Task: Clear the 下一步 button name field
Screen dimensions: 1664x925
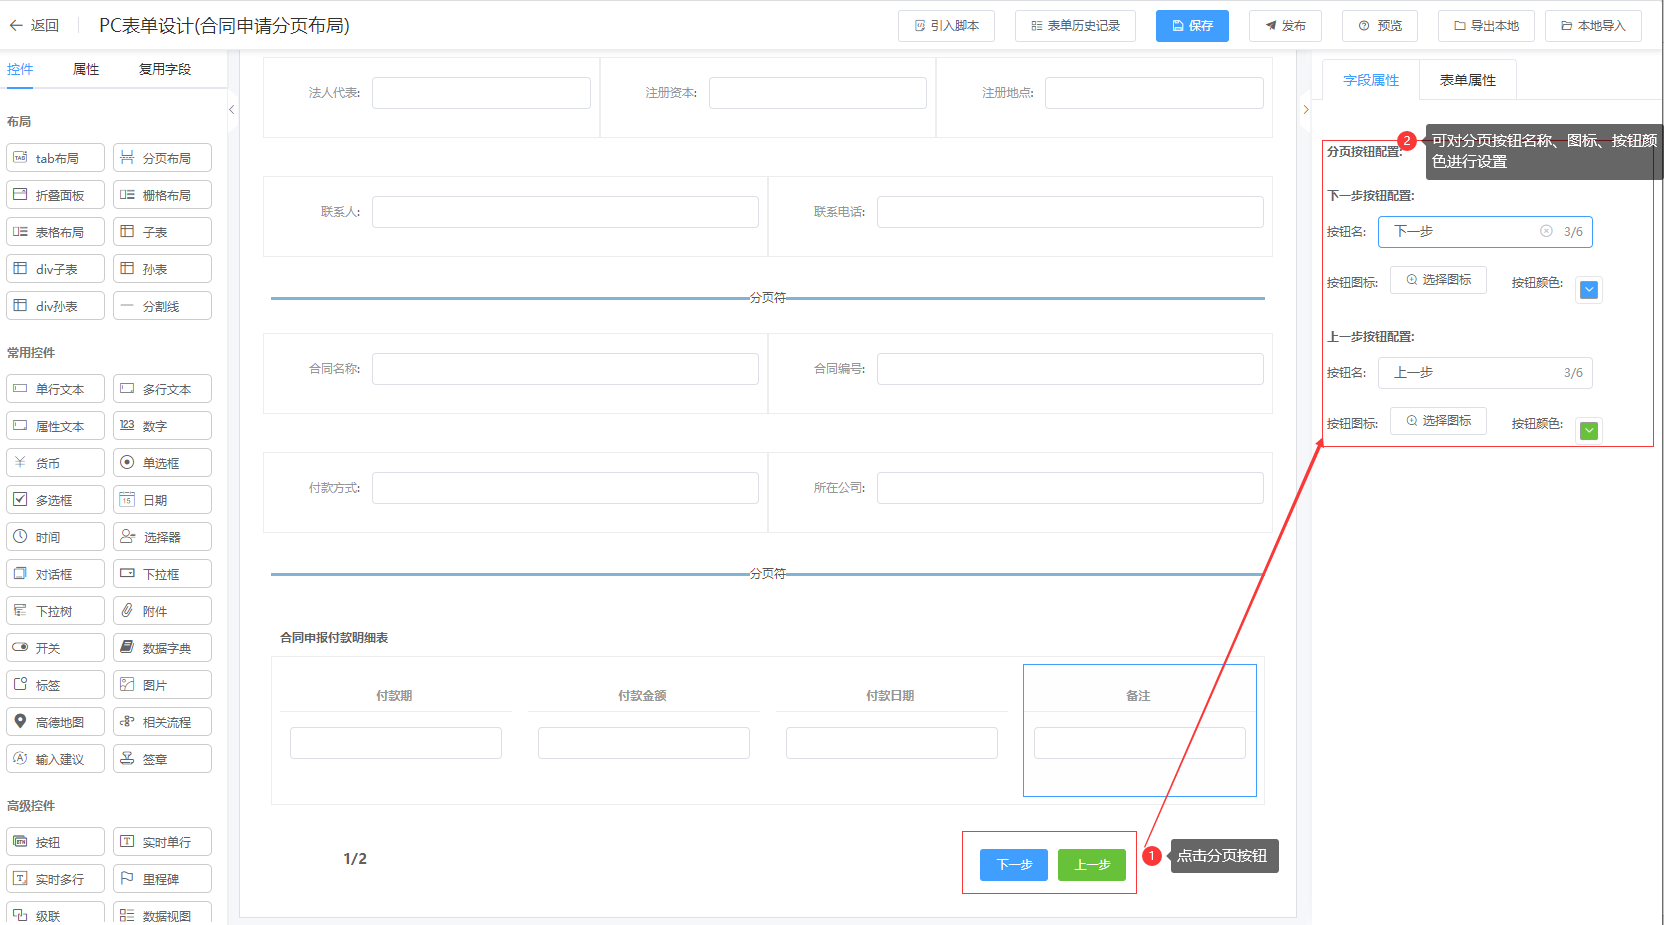Action: click(1546, 231)
